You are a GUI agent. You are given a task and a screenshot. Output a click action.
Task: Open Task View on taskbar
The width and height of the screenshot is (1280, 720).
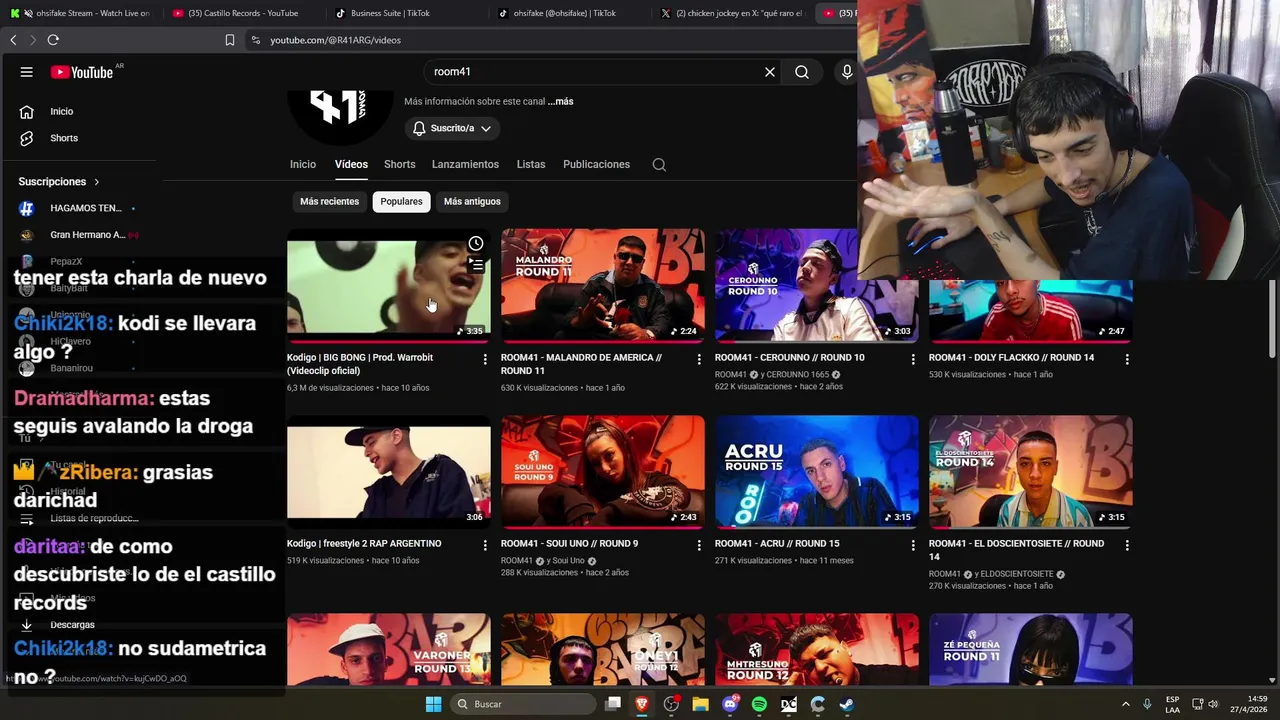[613, 704]
